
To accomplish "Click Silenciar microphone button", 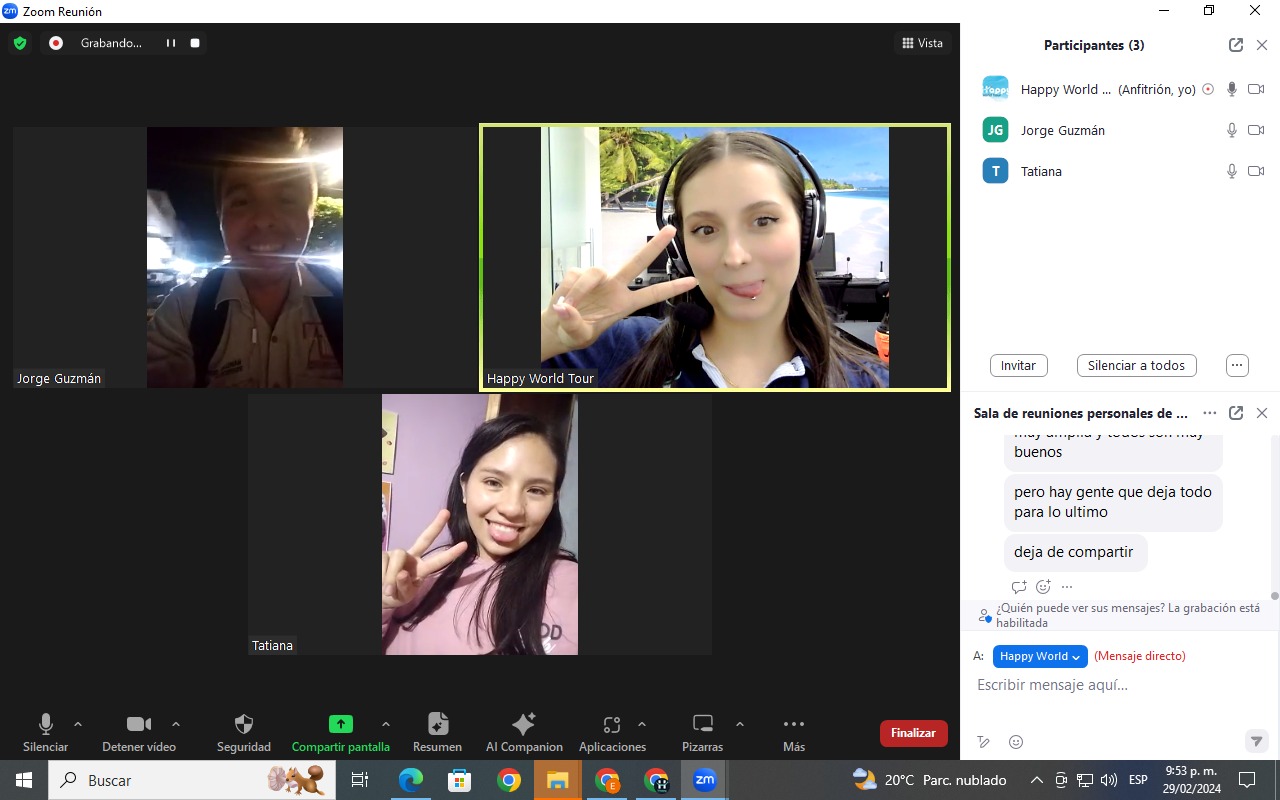I will (45, 732).
